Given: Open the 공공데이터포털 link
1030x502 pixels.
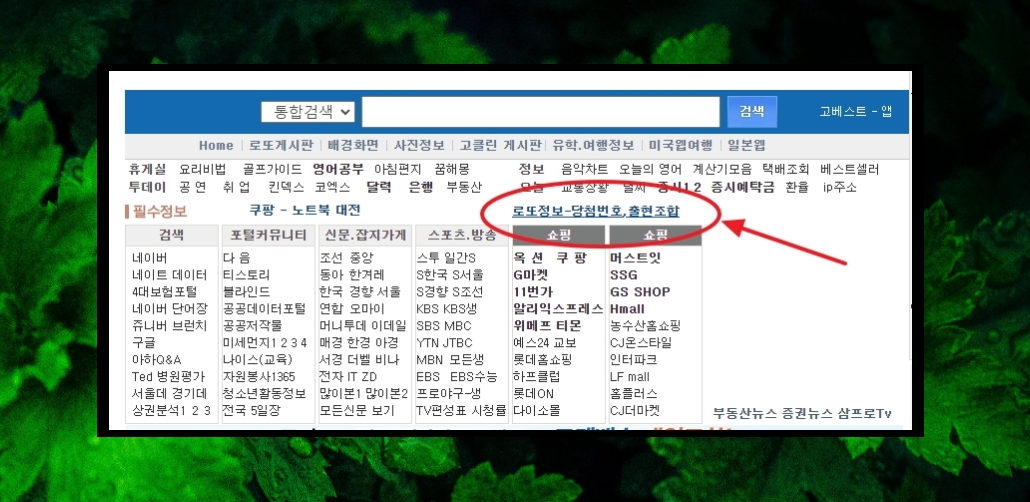Looking at the screenshot, I should click(264, 309).
